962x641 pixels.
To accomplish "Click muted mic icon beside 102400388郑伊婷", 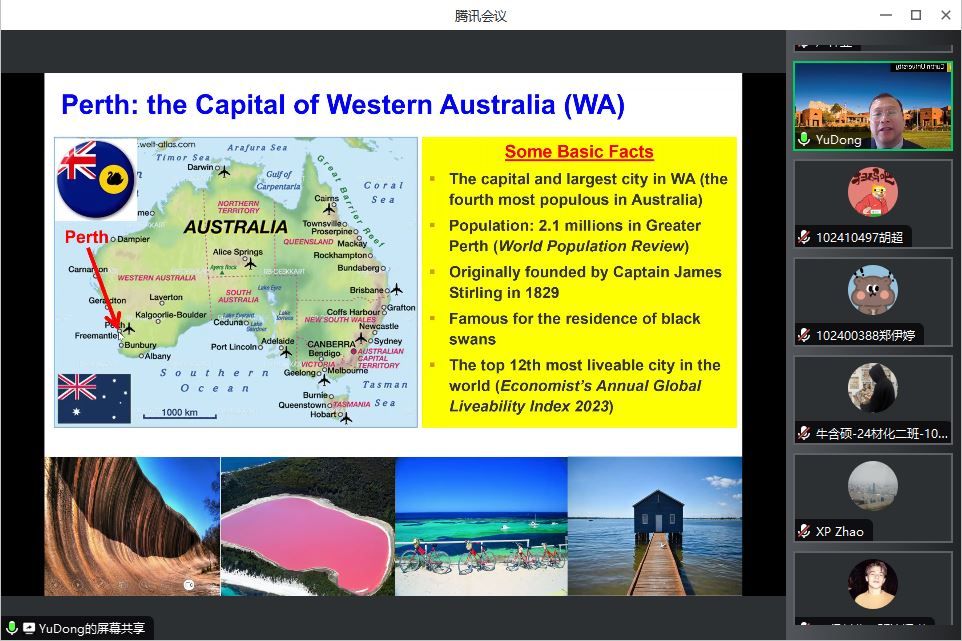I will 804,335.
